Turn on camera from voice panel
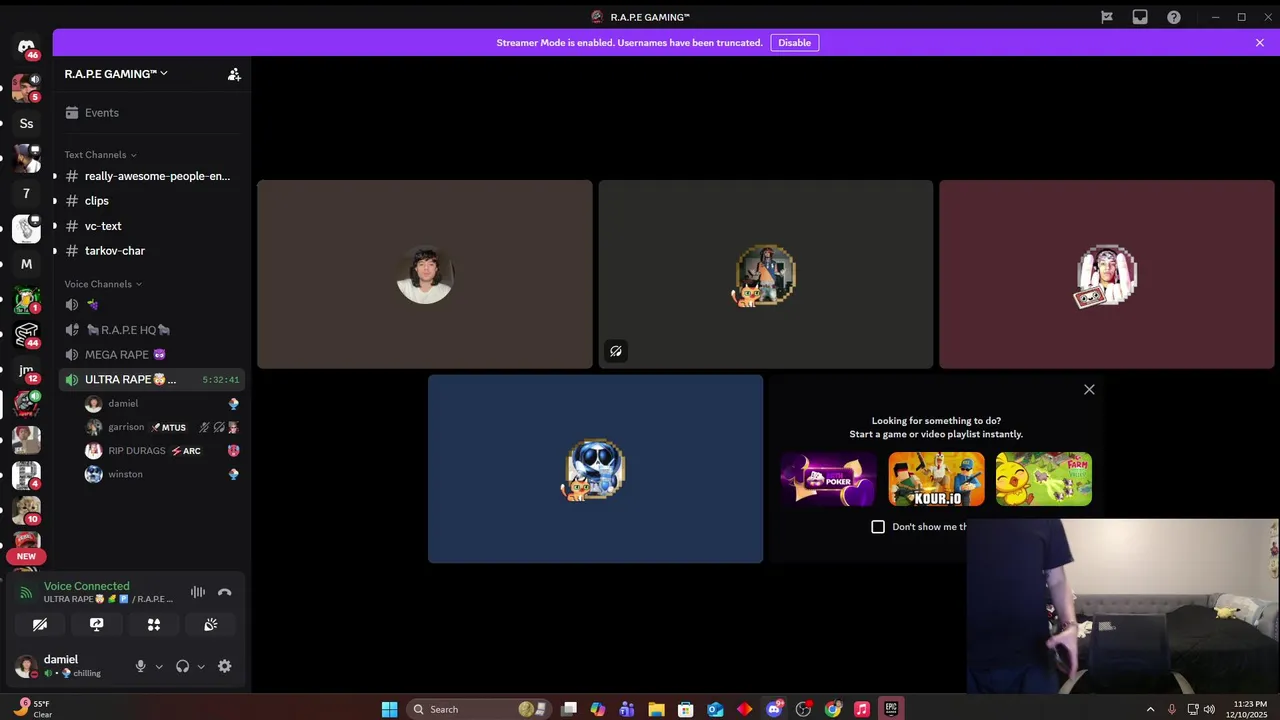The width and height of the screenshot is (1280, 720). click(x=40, y=624)
